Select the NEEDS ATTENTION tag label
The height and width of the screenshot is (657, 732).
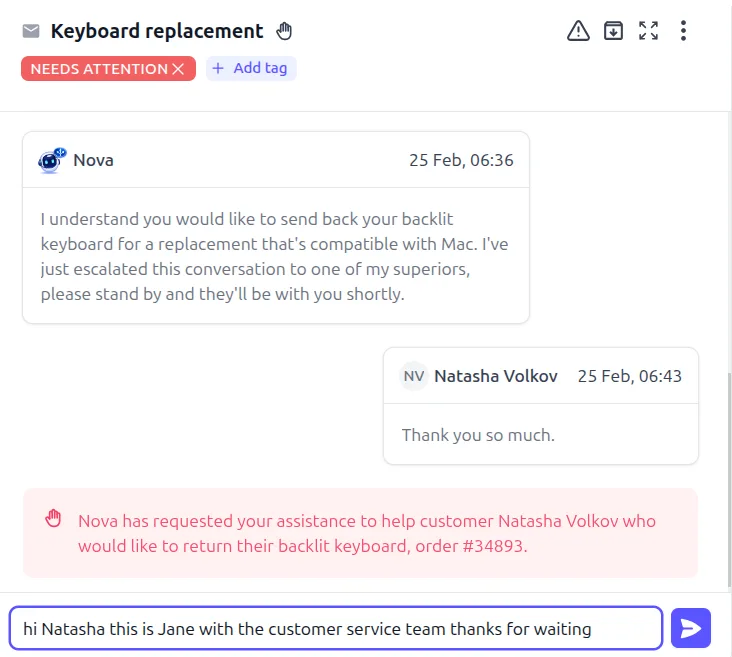(x=98, y=69)
